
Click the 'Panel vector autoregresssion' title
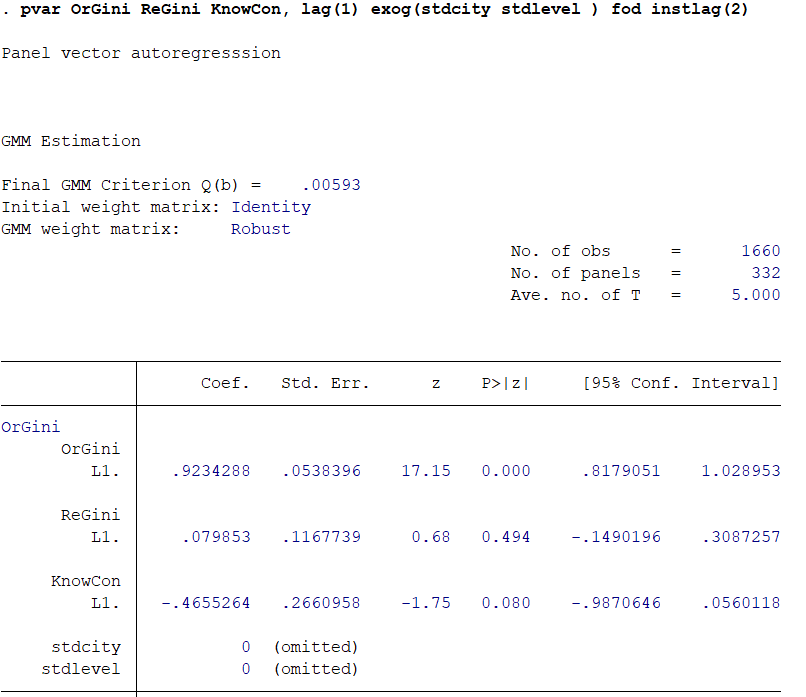141,53
